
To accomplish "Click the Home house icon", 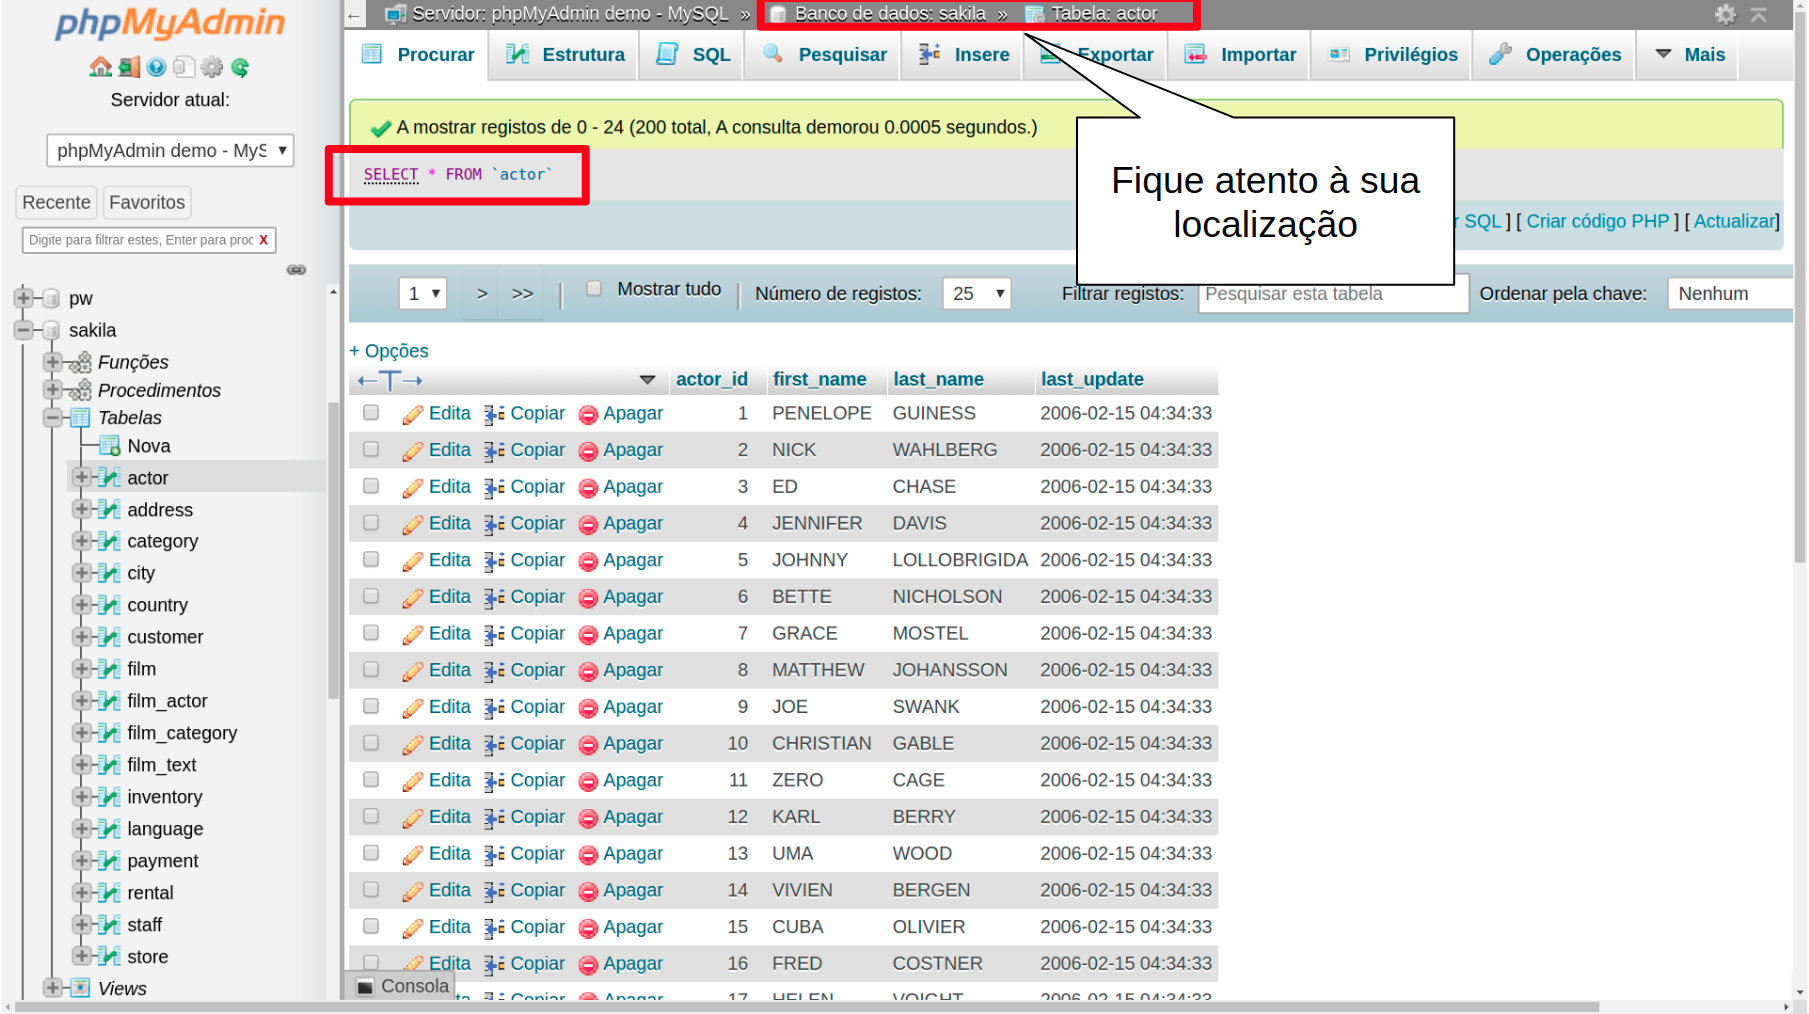I will click(100, 67).
